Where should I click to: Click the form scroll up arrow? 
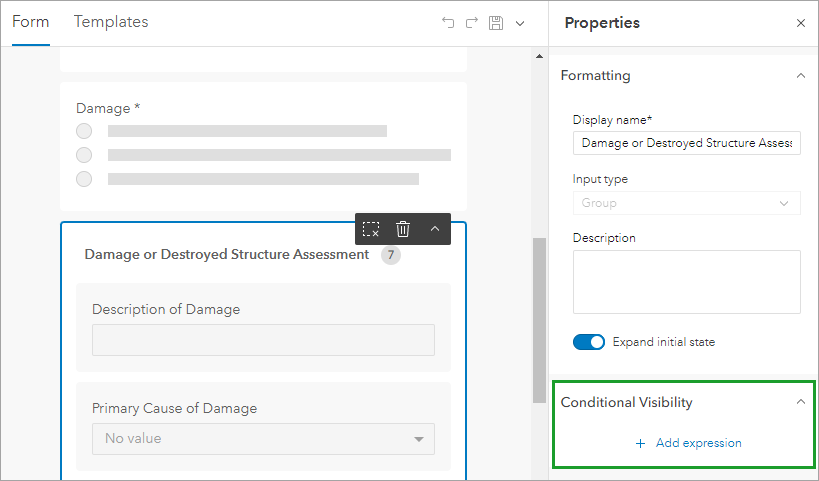pyautogui.click(x=540, y=56)
